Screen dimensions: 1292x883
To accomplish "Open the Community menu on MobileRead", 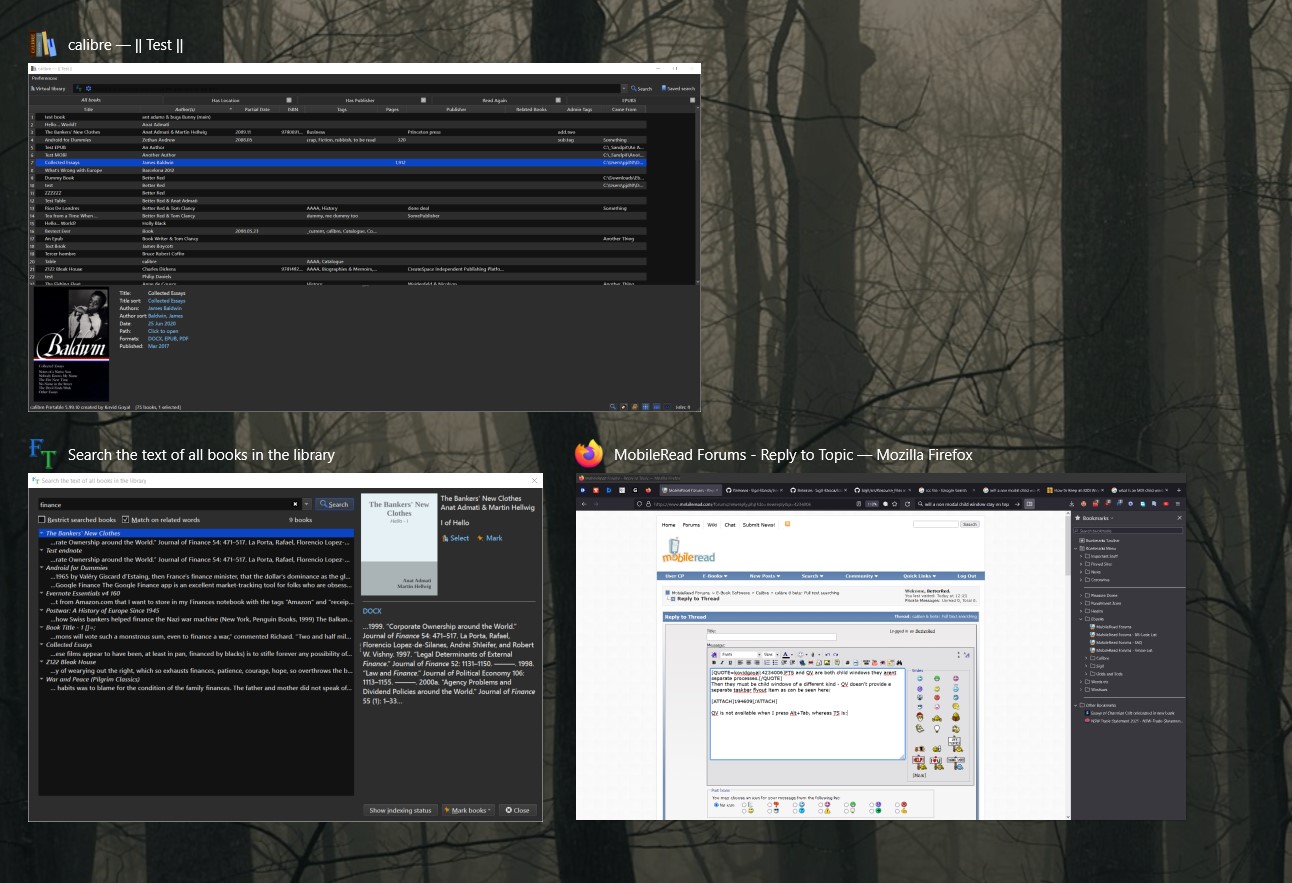I will pyautogui.click(x=861, y=576).
